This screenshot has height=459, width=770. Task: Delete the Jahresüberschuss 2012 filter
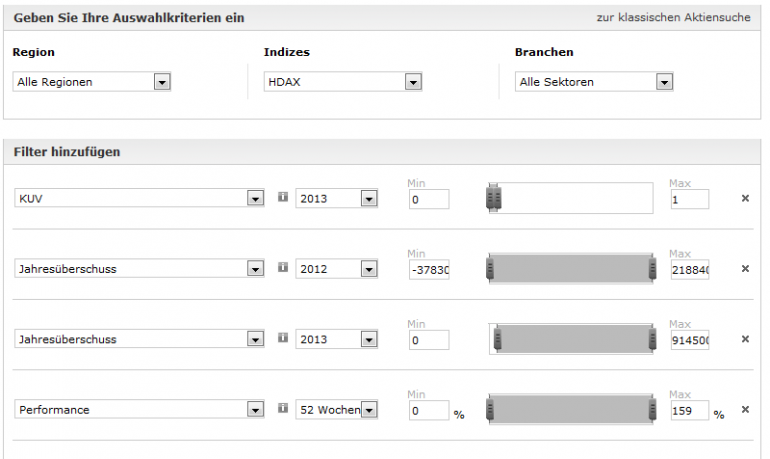744,269
